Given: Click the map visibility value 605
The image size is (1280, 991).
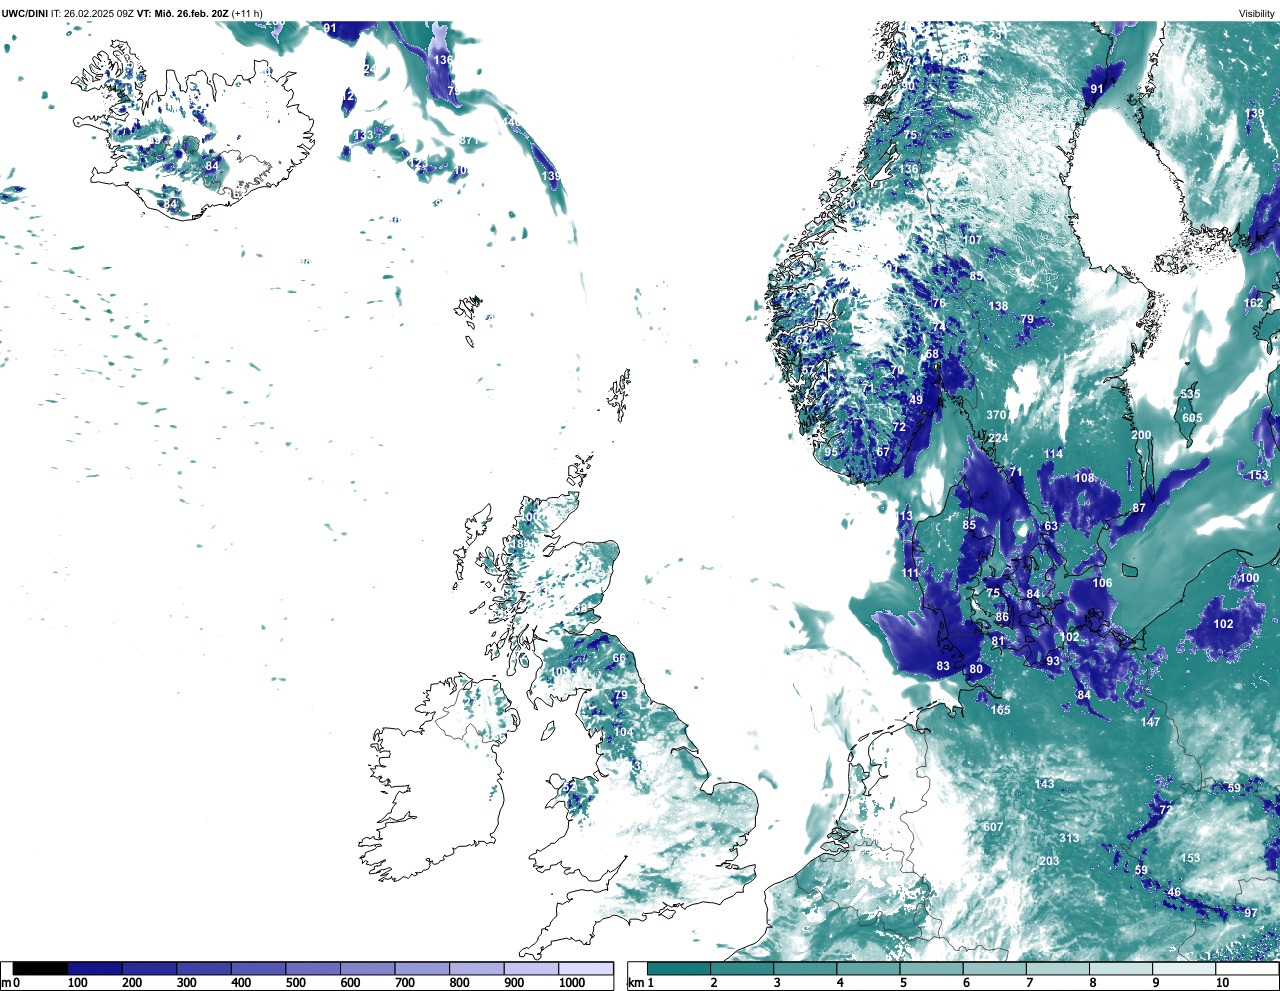Looking at the screenshot, I should [x=1192, y=418].
